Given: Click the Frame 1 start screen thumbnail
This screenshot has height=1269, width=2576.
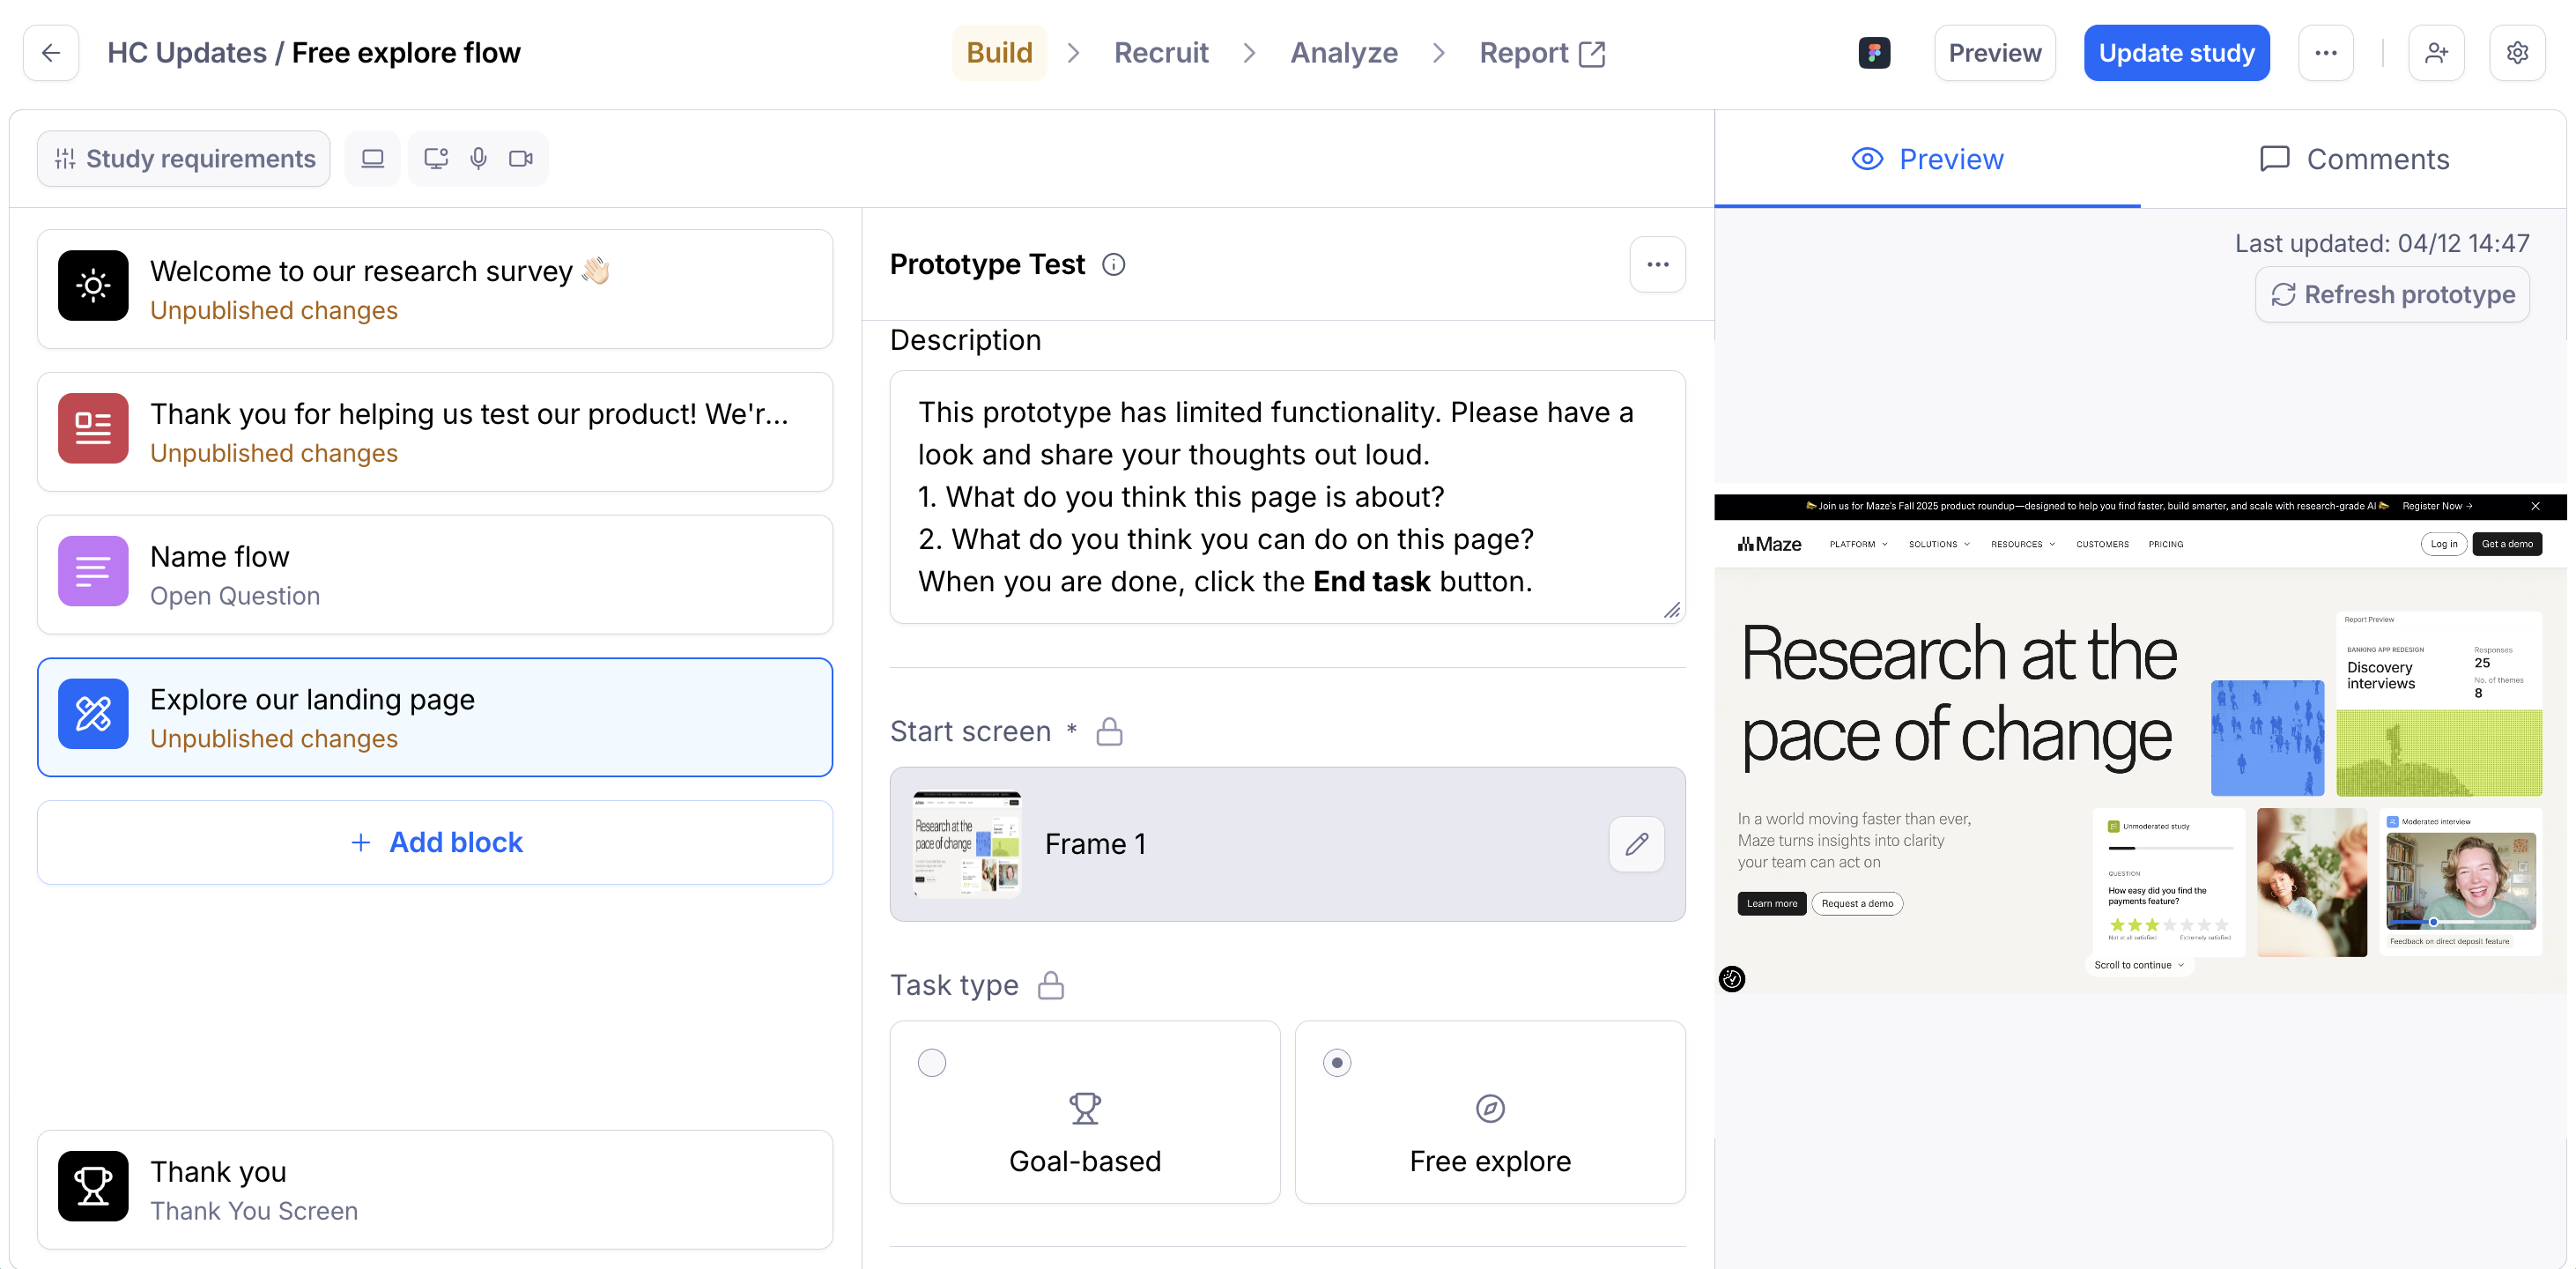Looking at the screenshot, I should click(966, 845).
